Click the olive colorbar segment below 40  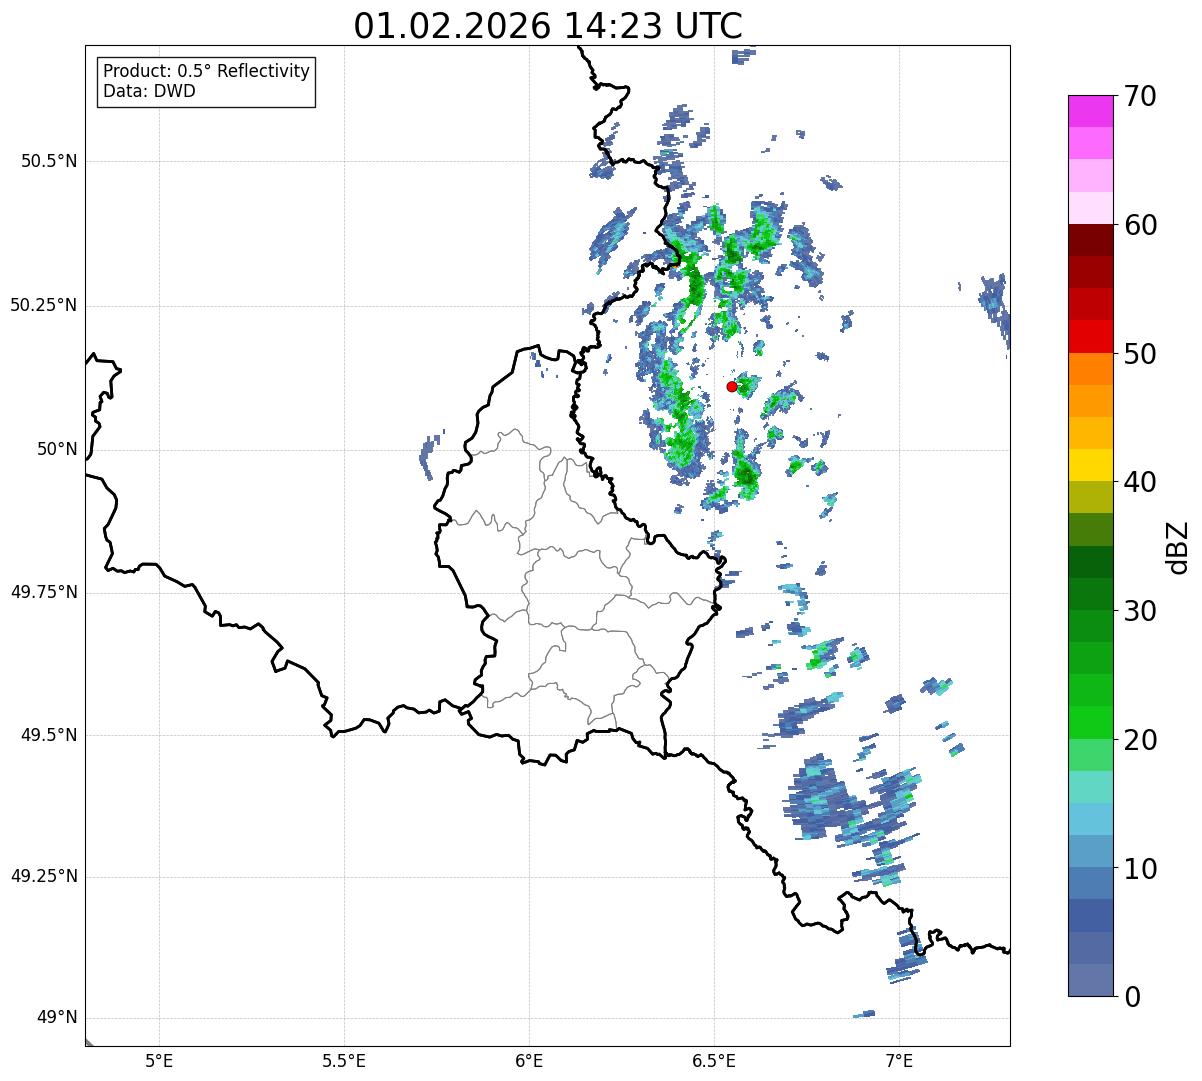[x=1091, y=497]
